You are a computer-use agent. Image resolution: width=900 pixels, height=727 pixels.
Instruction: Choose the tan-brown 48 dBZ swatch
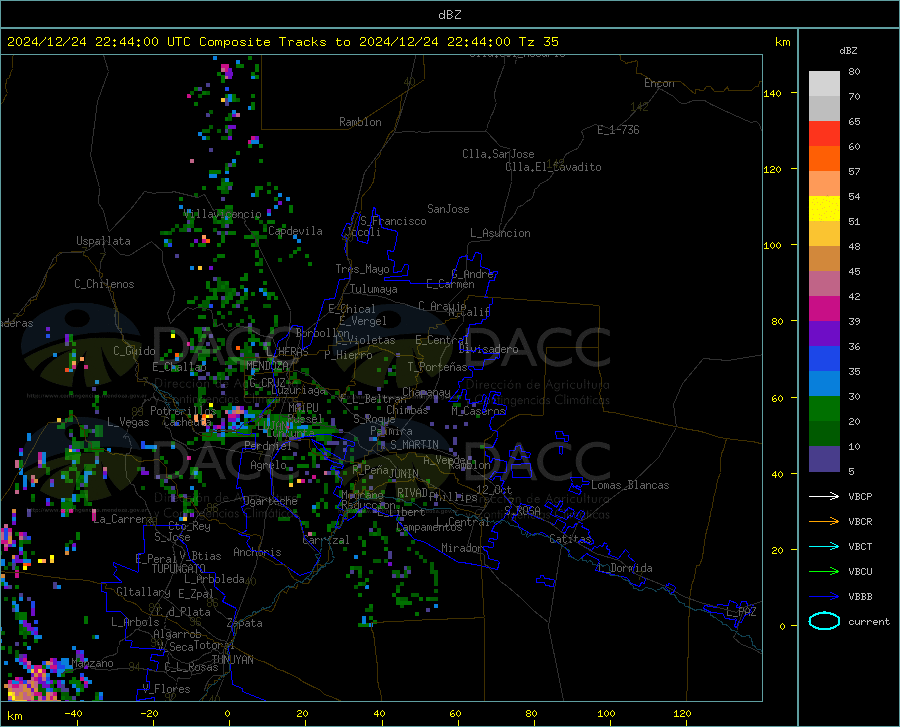(x=824, y=259)
